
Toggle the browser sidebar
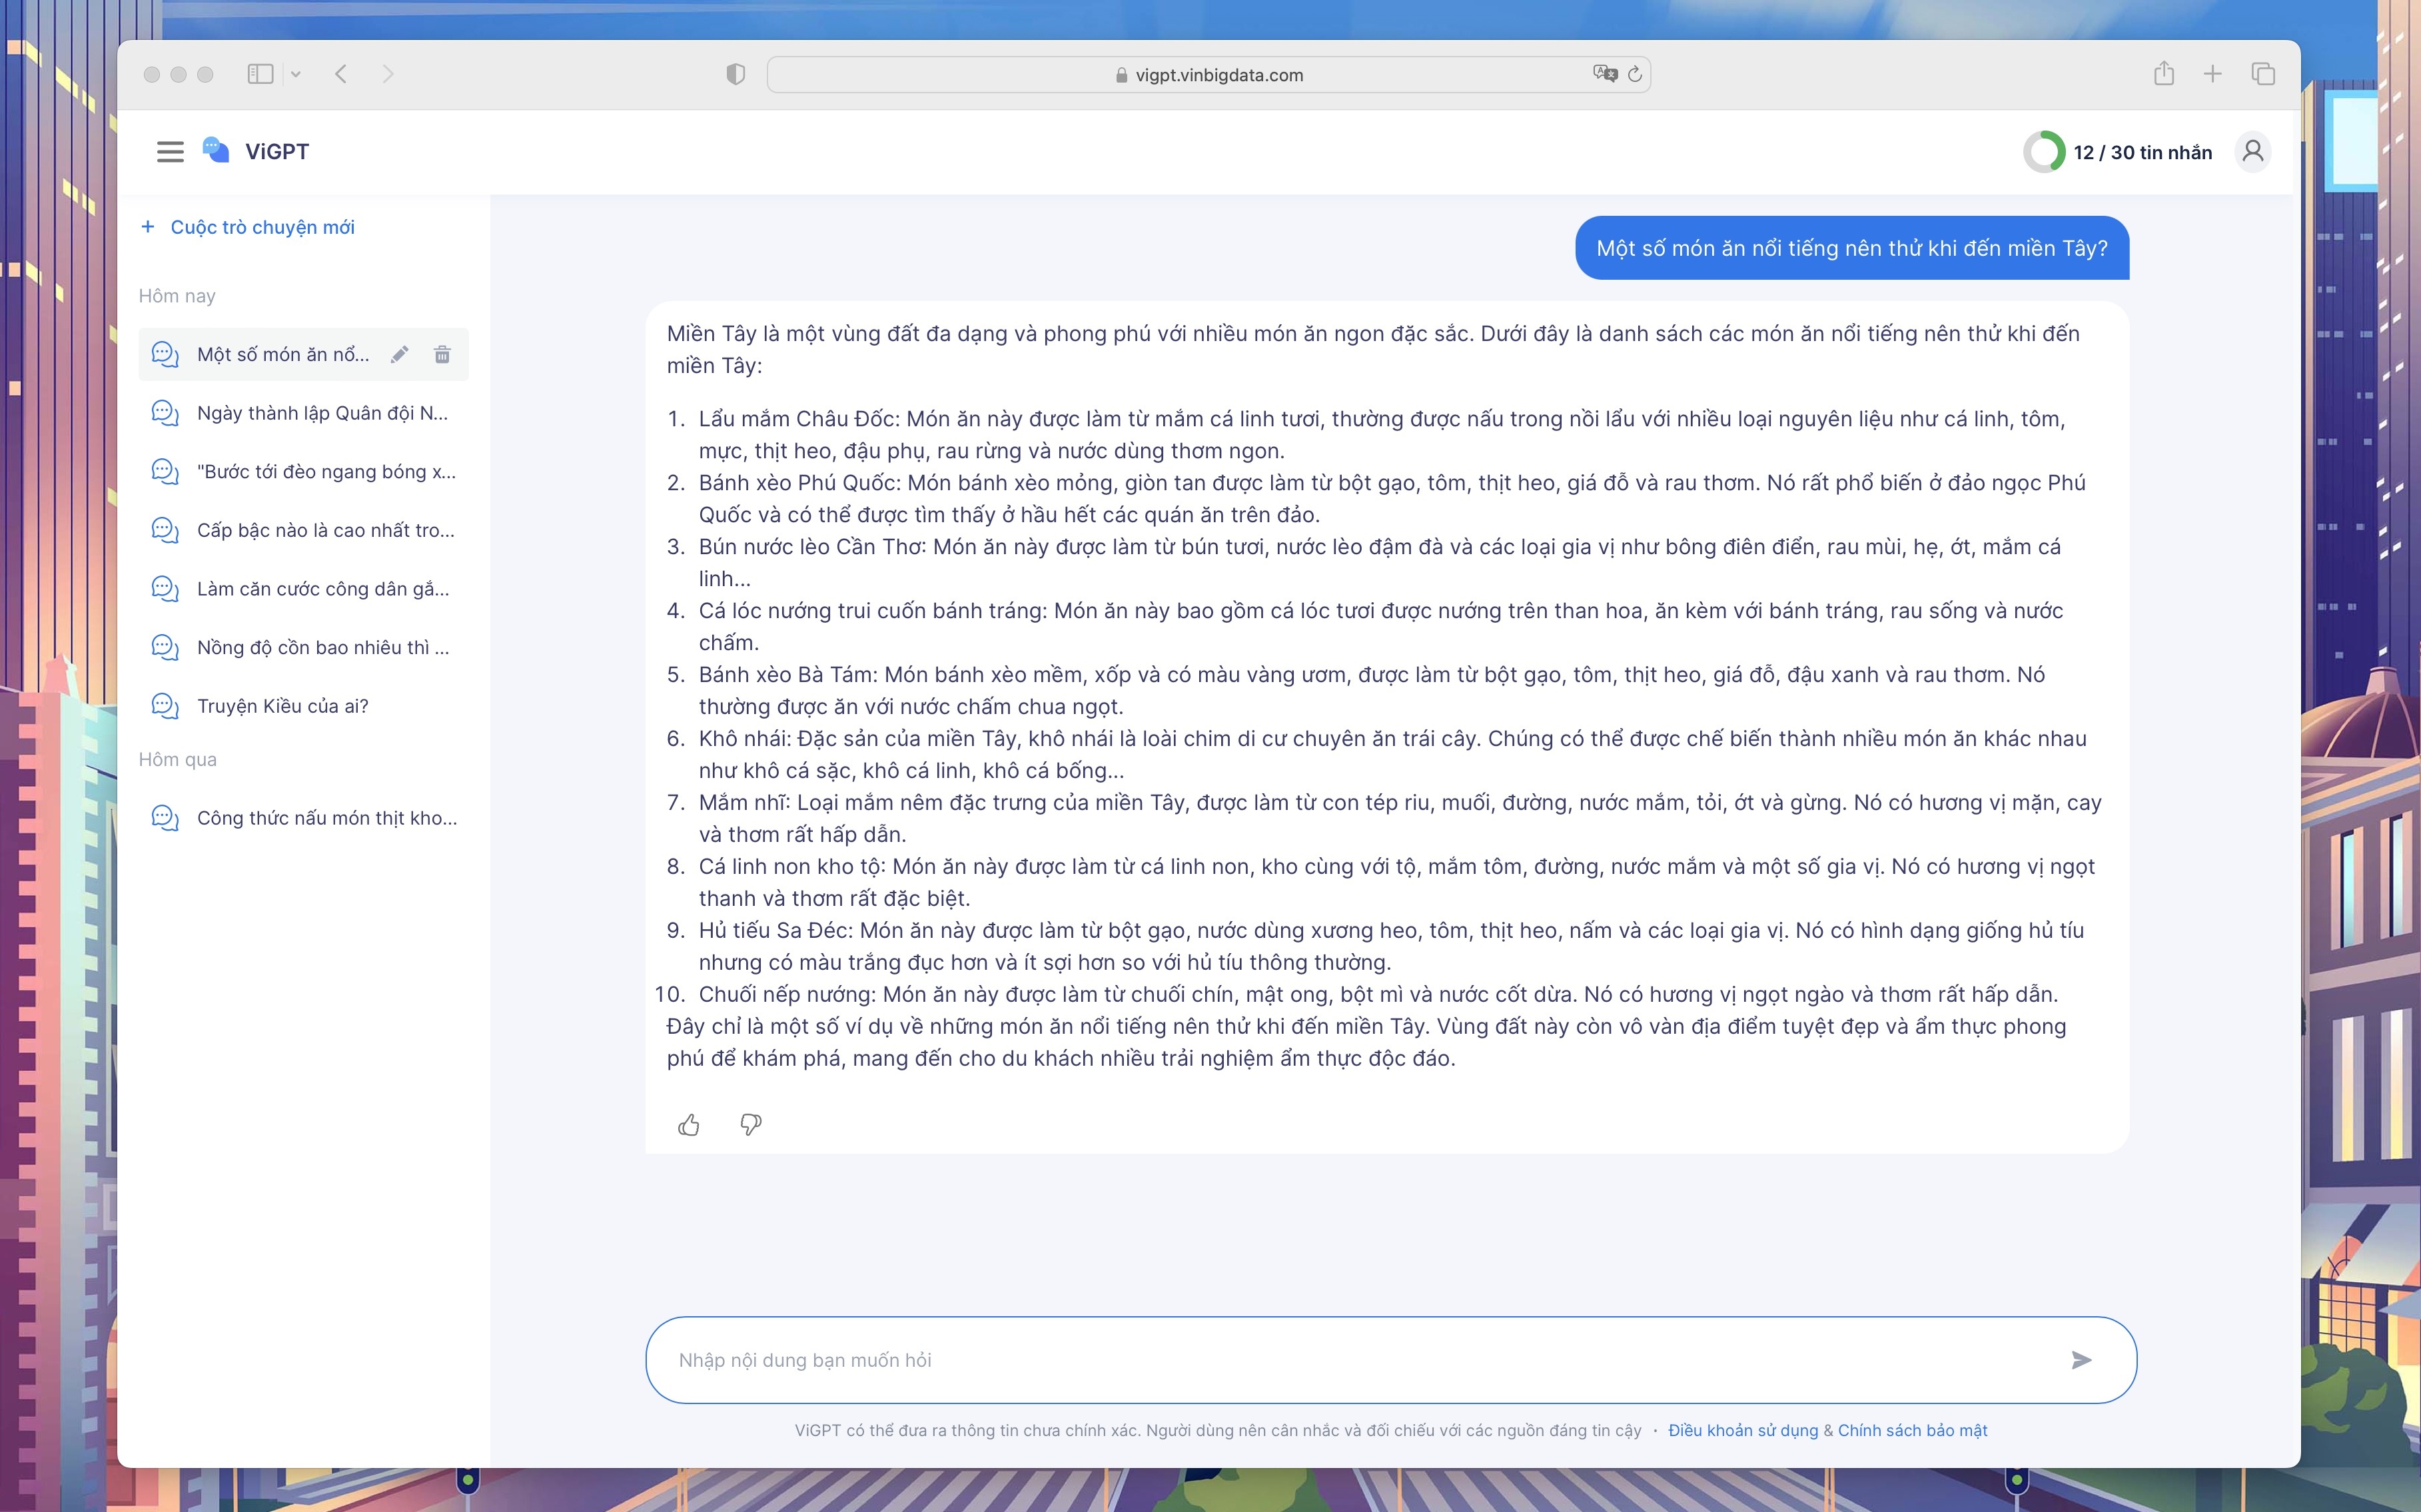[260, 73]
